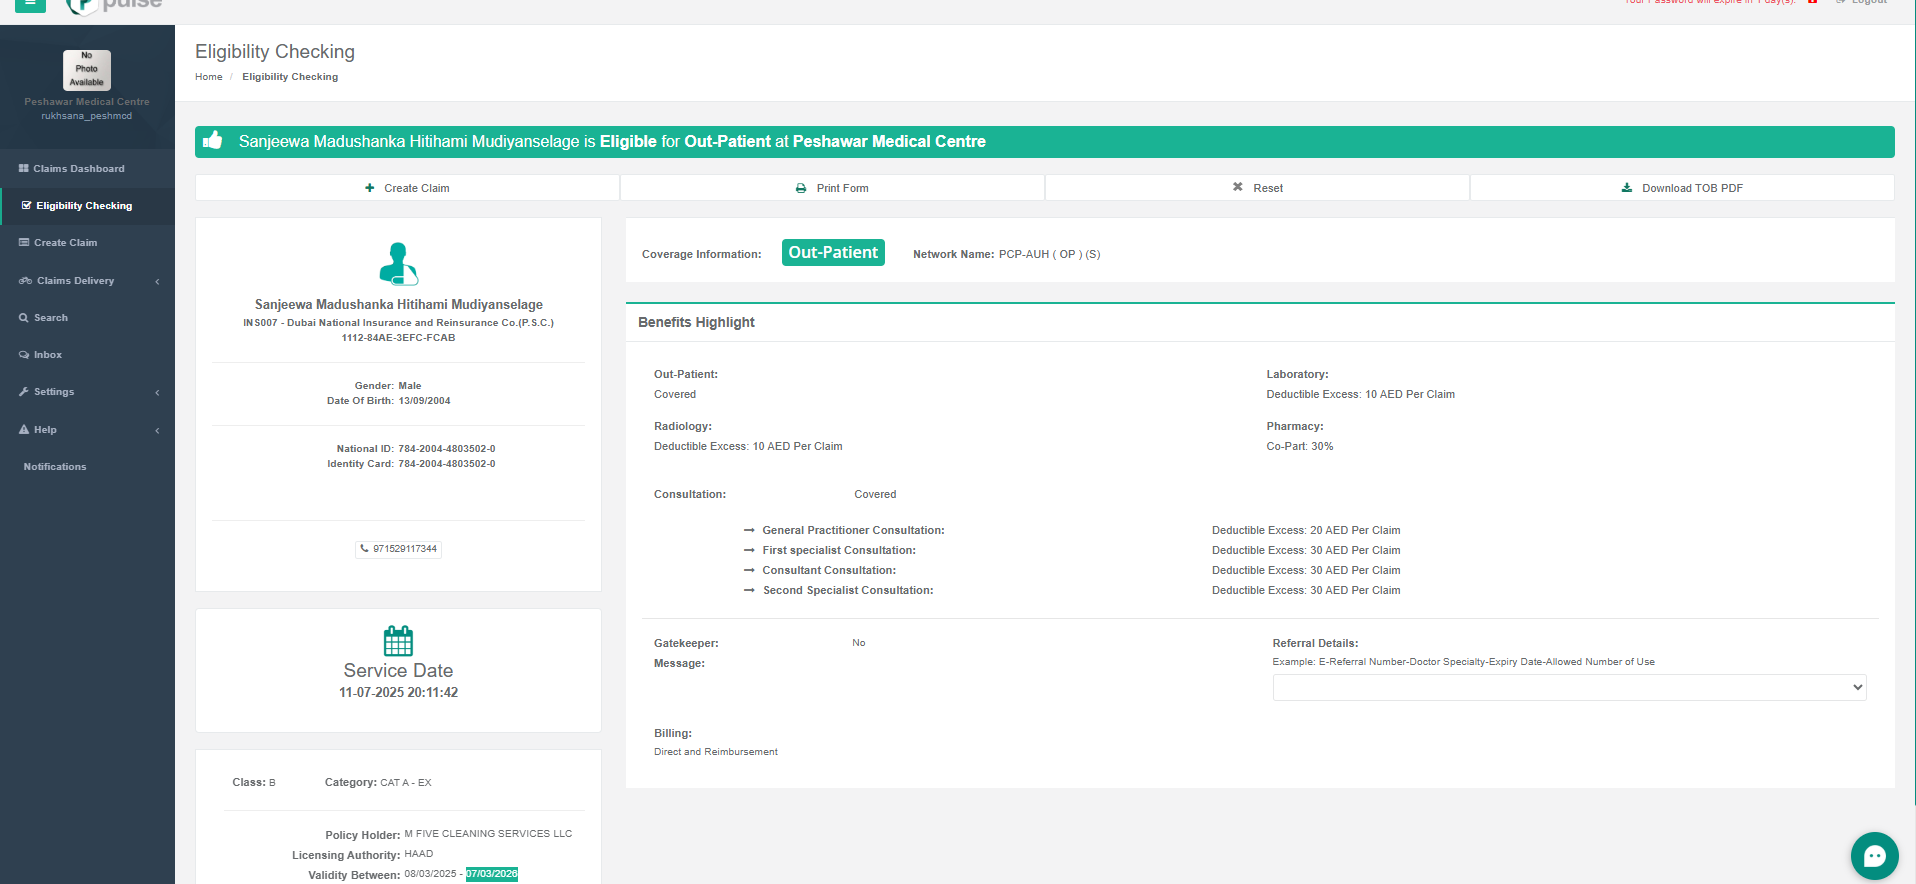Select Create Claim in the sidebar
This screenshot has width=1916, height=884.
pos(65,243)
